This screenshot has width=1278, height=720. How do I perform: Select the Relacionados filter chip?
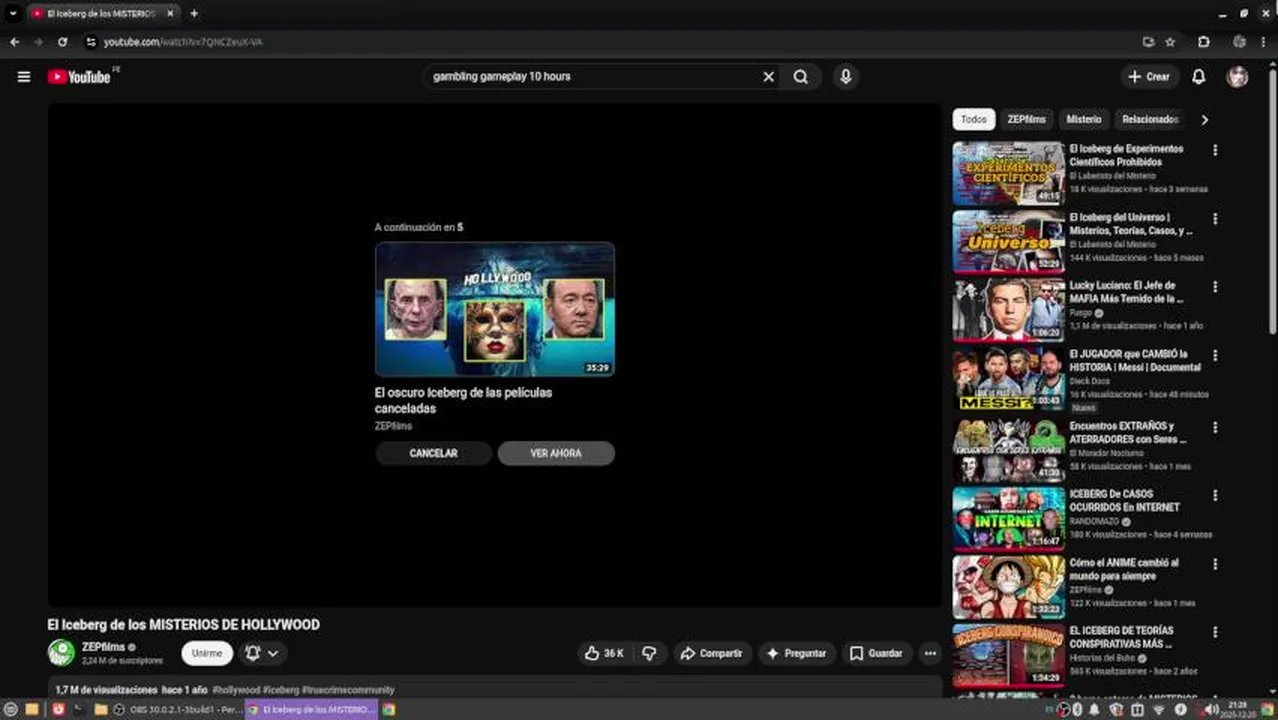[x=1150, y=119]
